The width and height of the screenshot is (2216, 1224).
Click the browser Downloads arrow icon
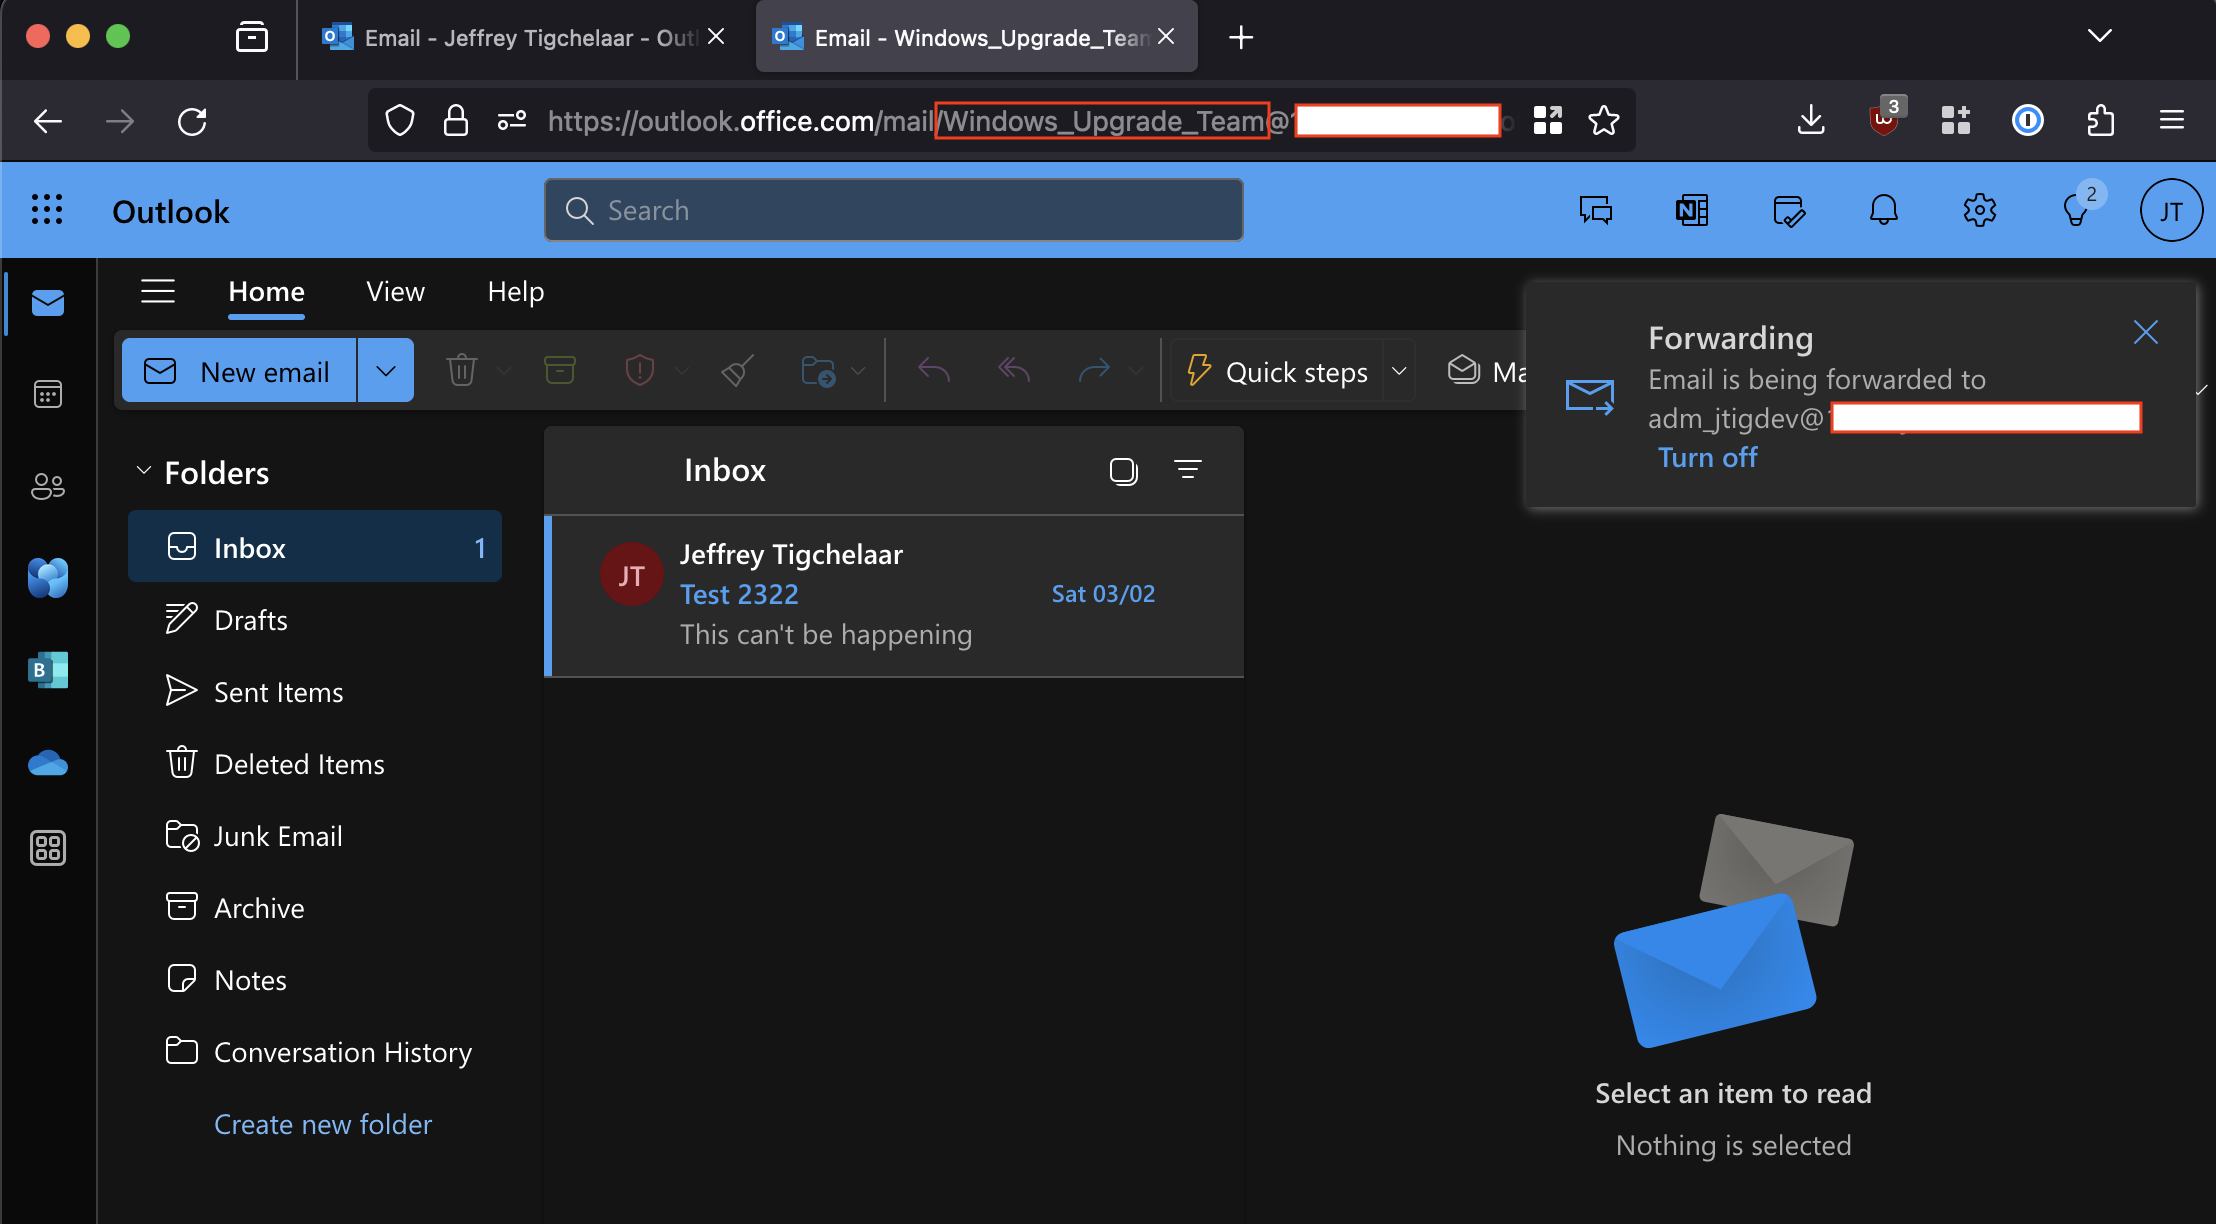[x=1811, y=121]
